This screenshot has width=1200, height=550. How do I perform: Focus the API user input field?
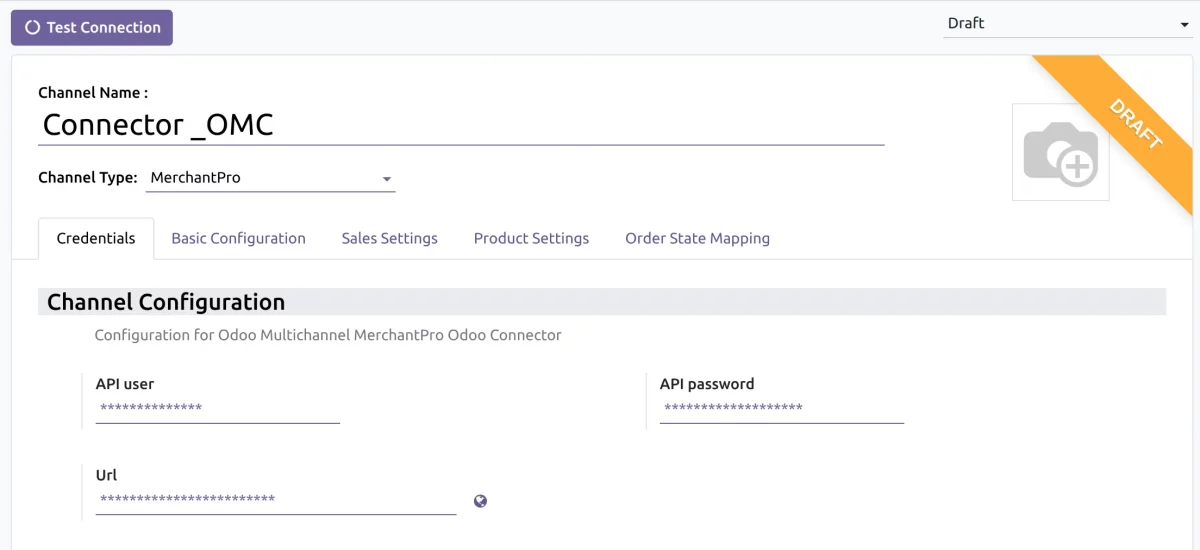(x=217, y=409)
